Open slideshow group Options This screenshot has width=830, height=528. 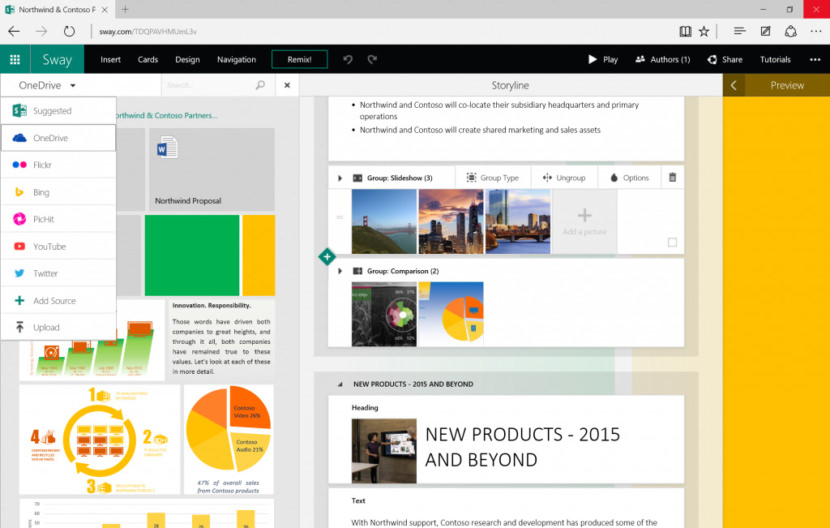coord(629,178)
